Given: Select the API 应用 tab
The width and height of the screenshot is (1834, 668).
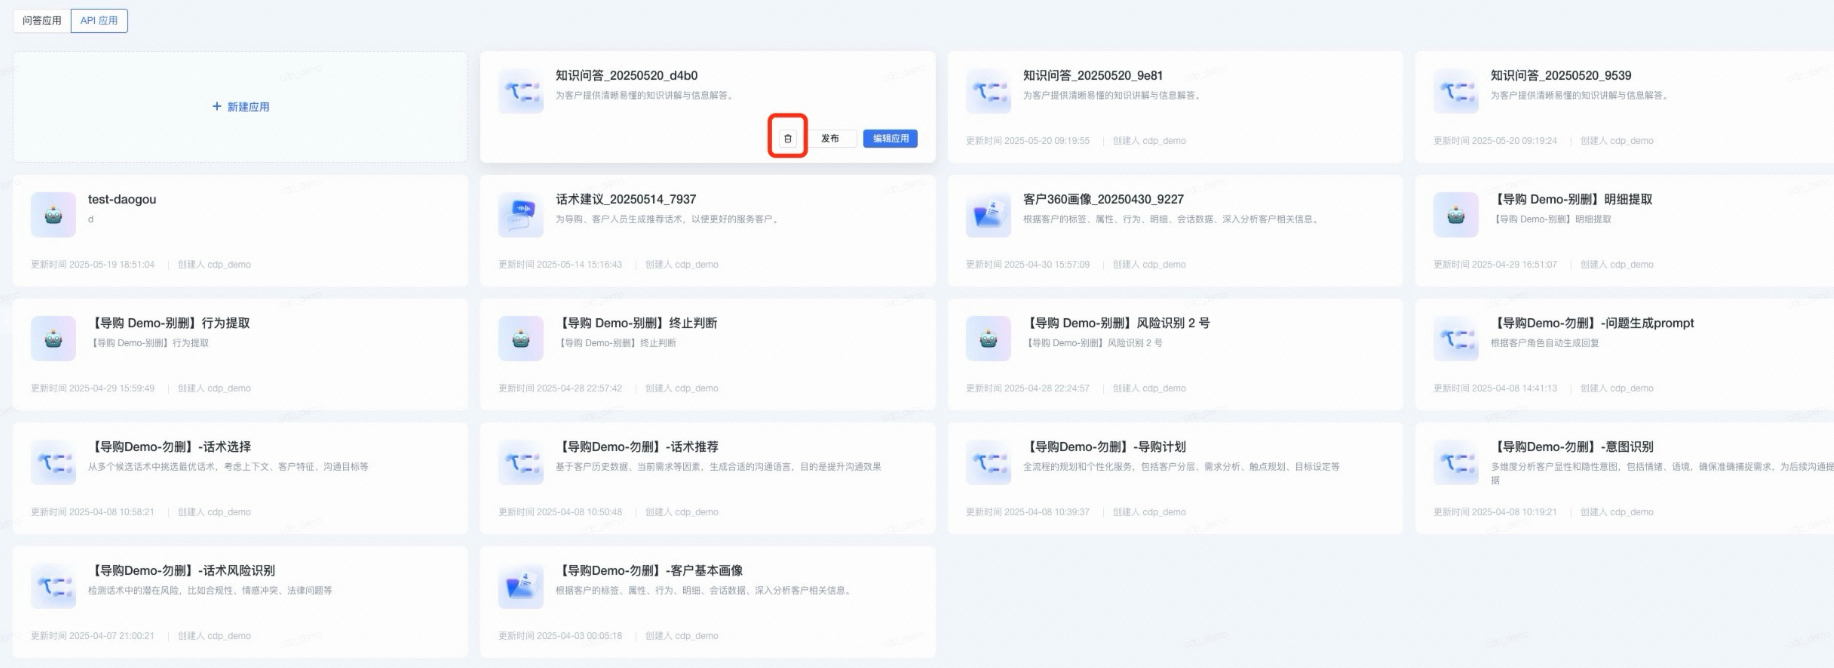Looking at the screenshot, I should coord(99,20).
